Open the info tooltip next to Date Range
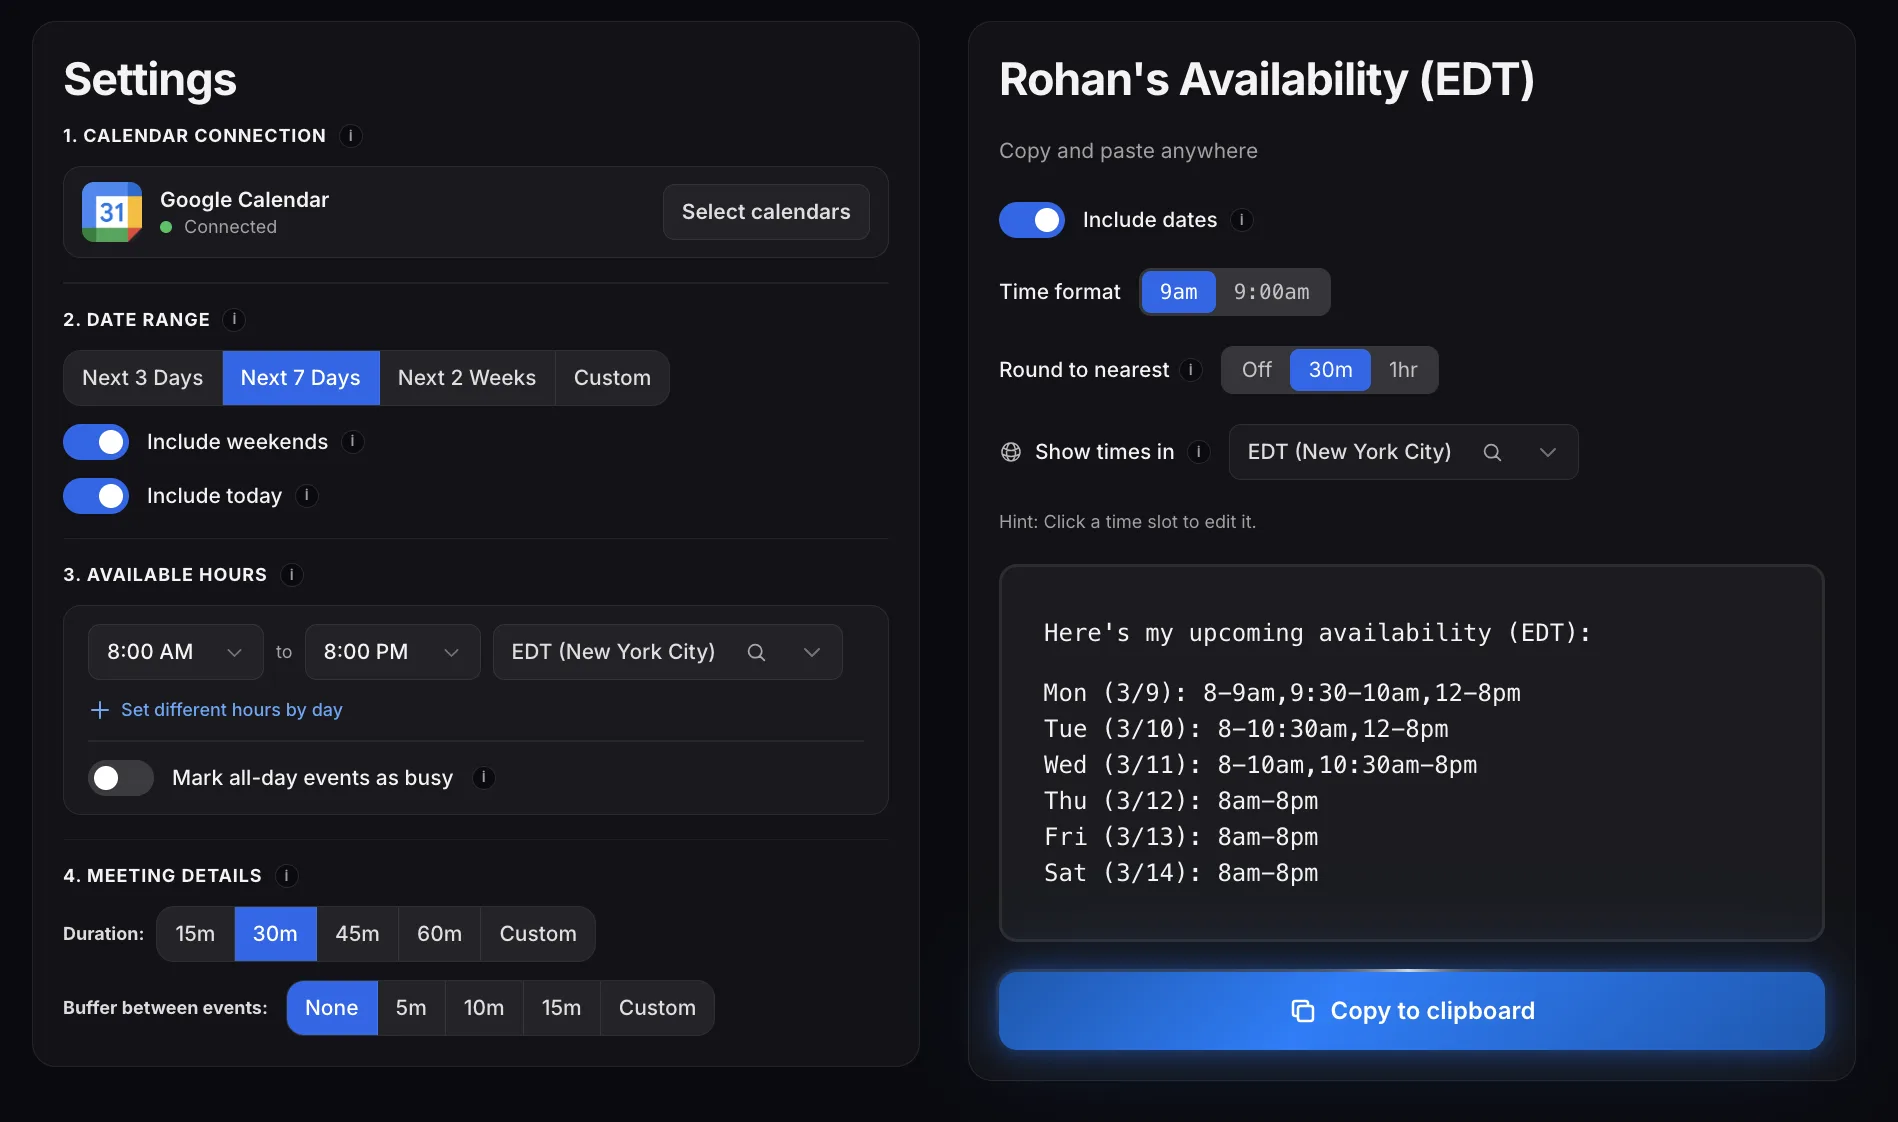This screenshot has height=1122, width=1898. [235, 320]
